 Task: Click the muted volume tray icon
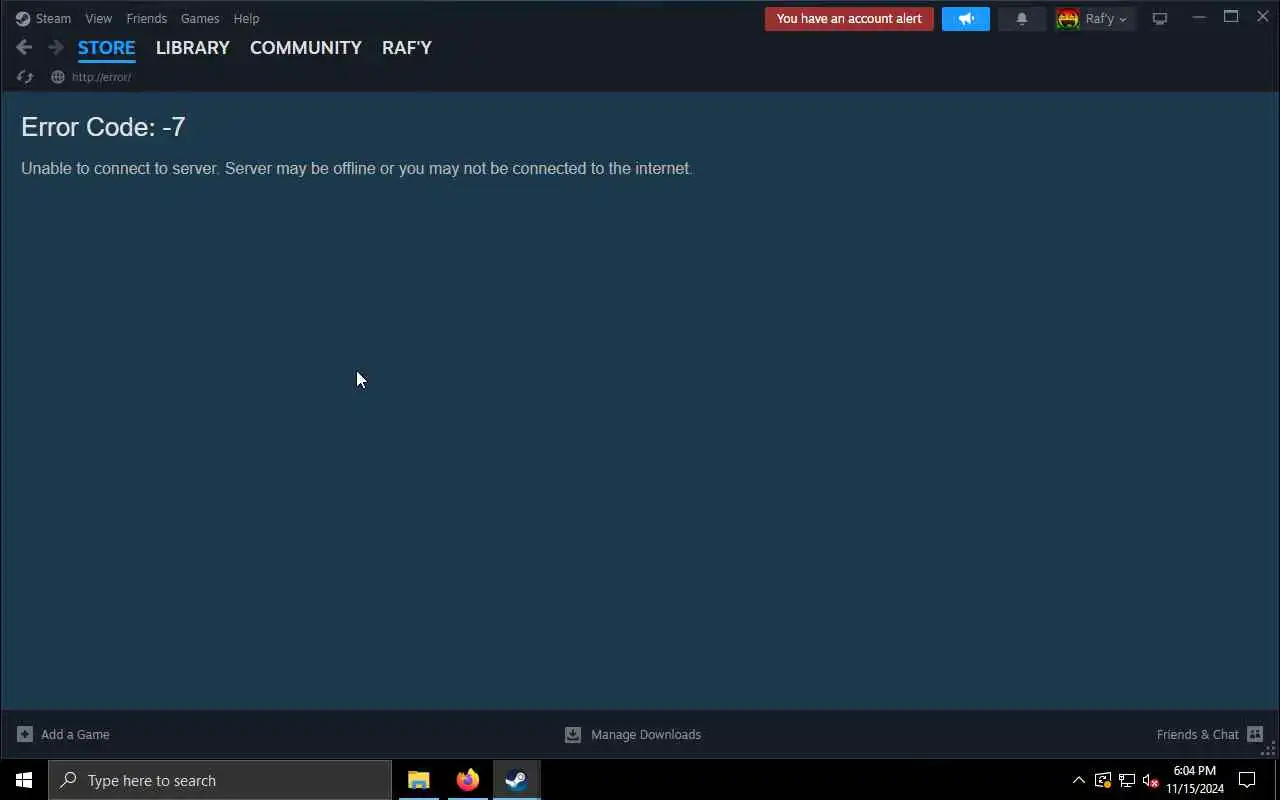1151,780
